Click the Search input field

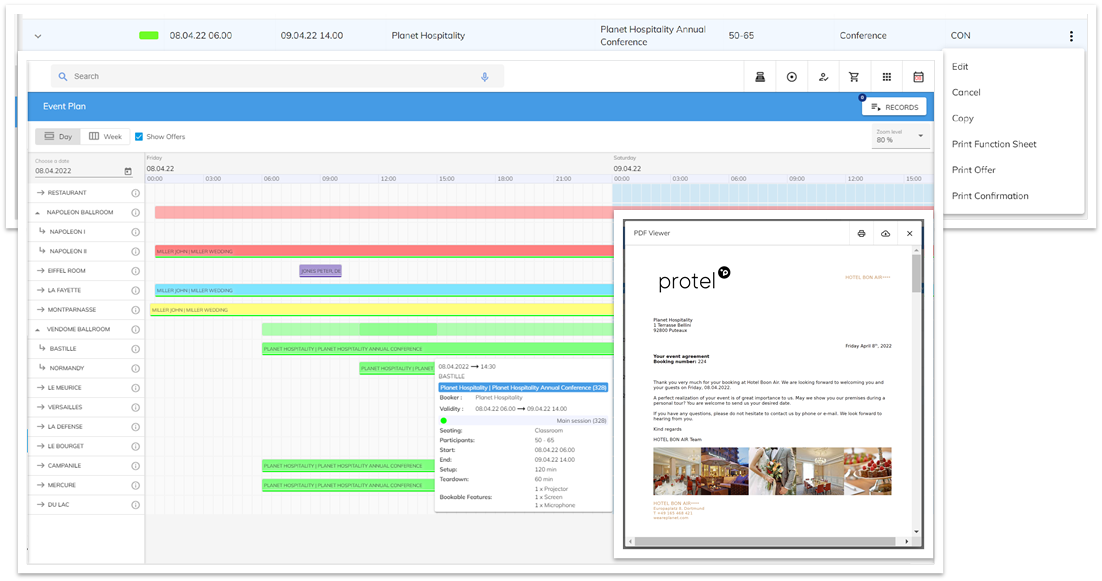click(x=277, y=76)
